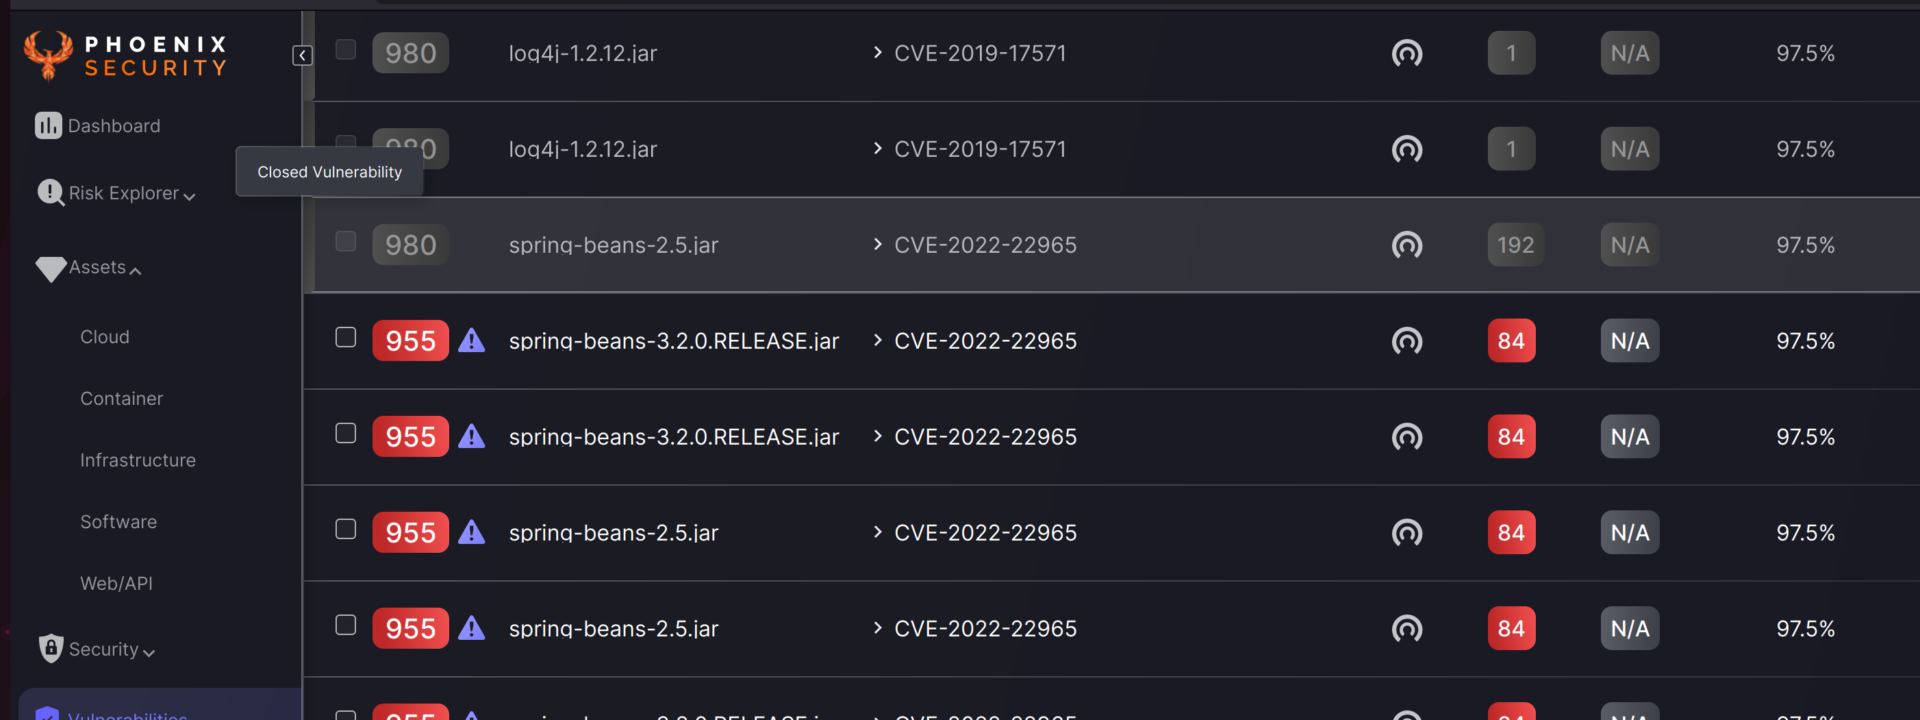This screenshot has height=720, width=1920.
Task: Expand CVE-2022-22965 details in the 192-count row
Action: (877, 245)
